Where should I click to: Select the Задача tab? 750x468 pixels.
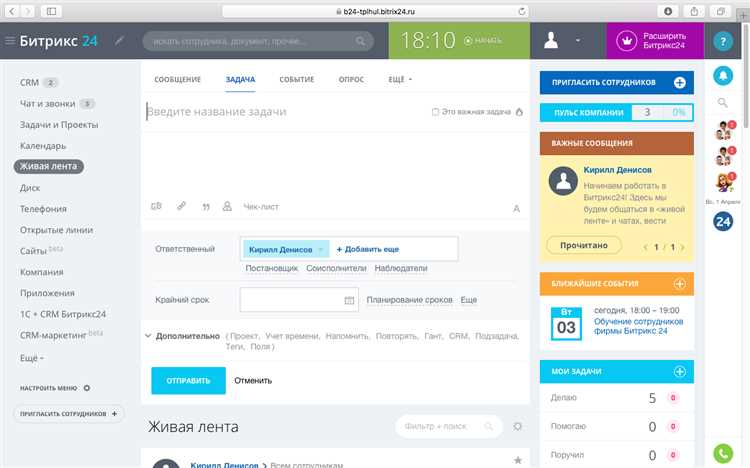click(x=240, y=79)
